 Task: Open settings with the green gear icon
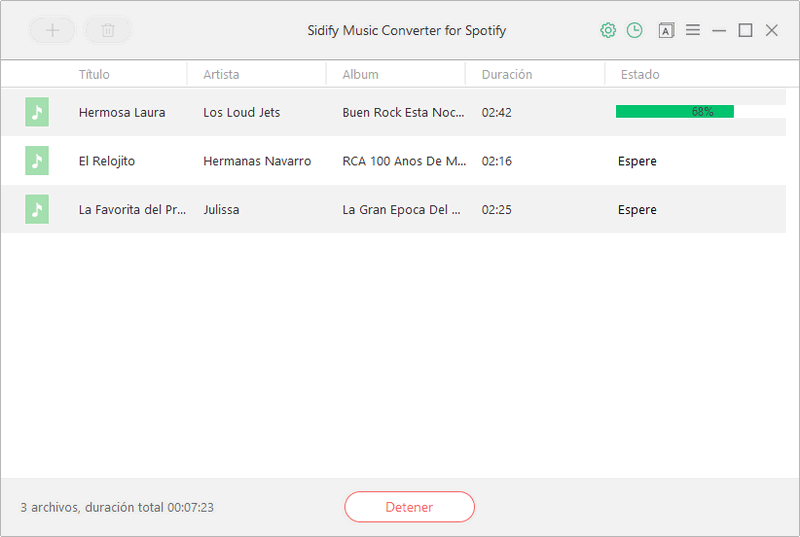tap(608, 30)
